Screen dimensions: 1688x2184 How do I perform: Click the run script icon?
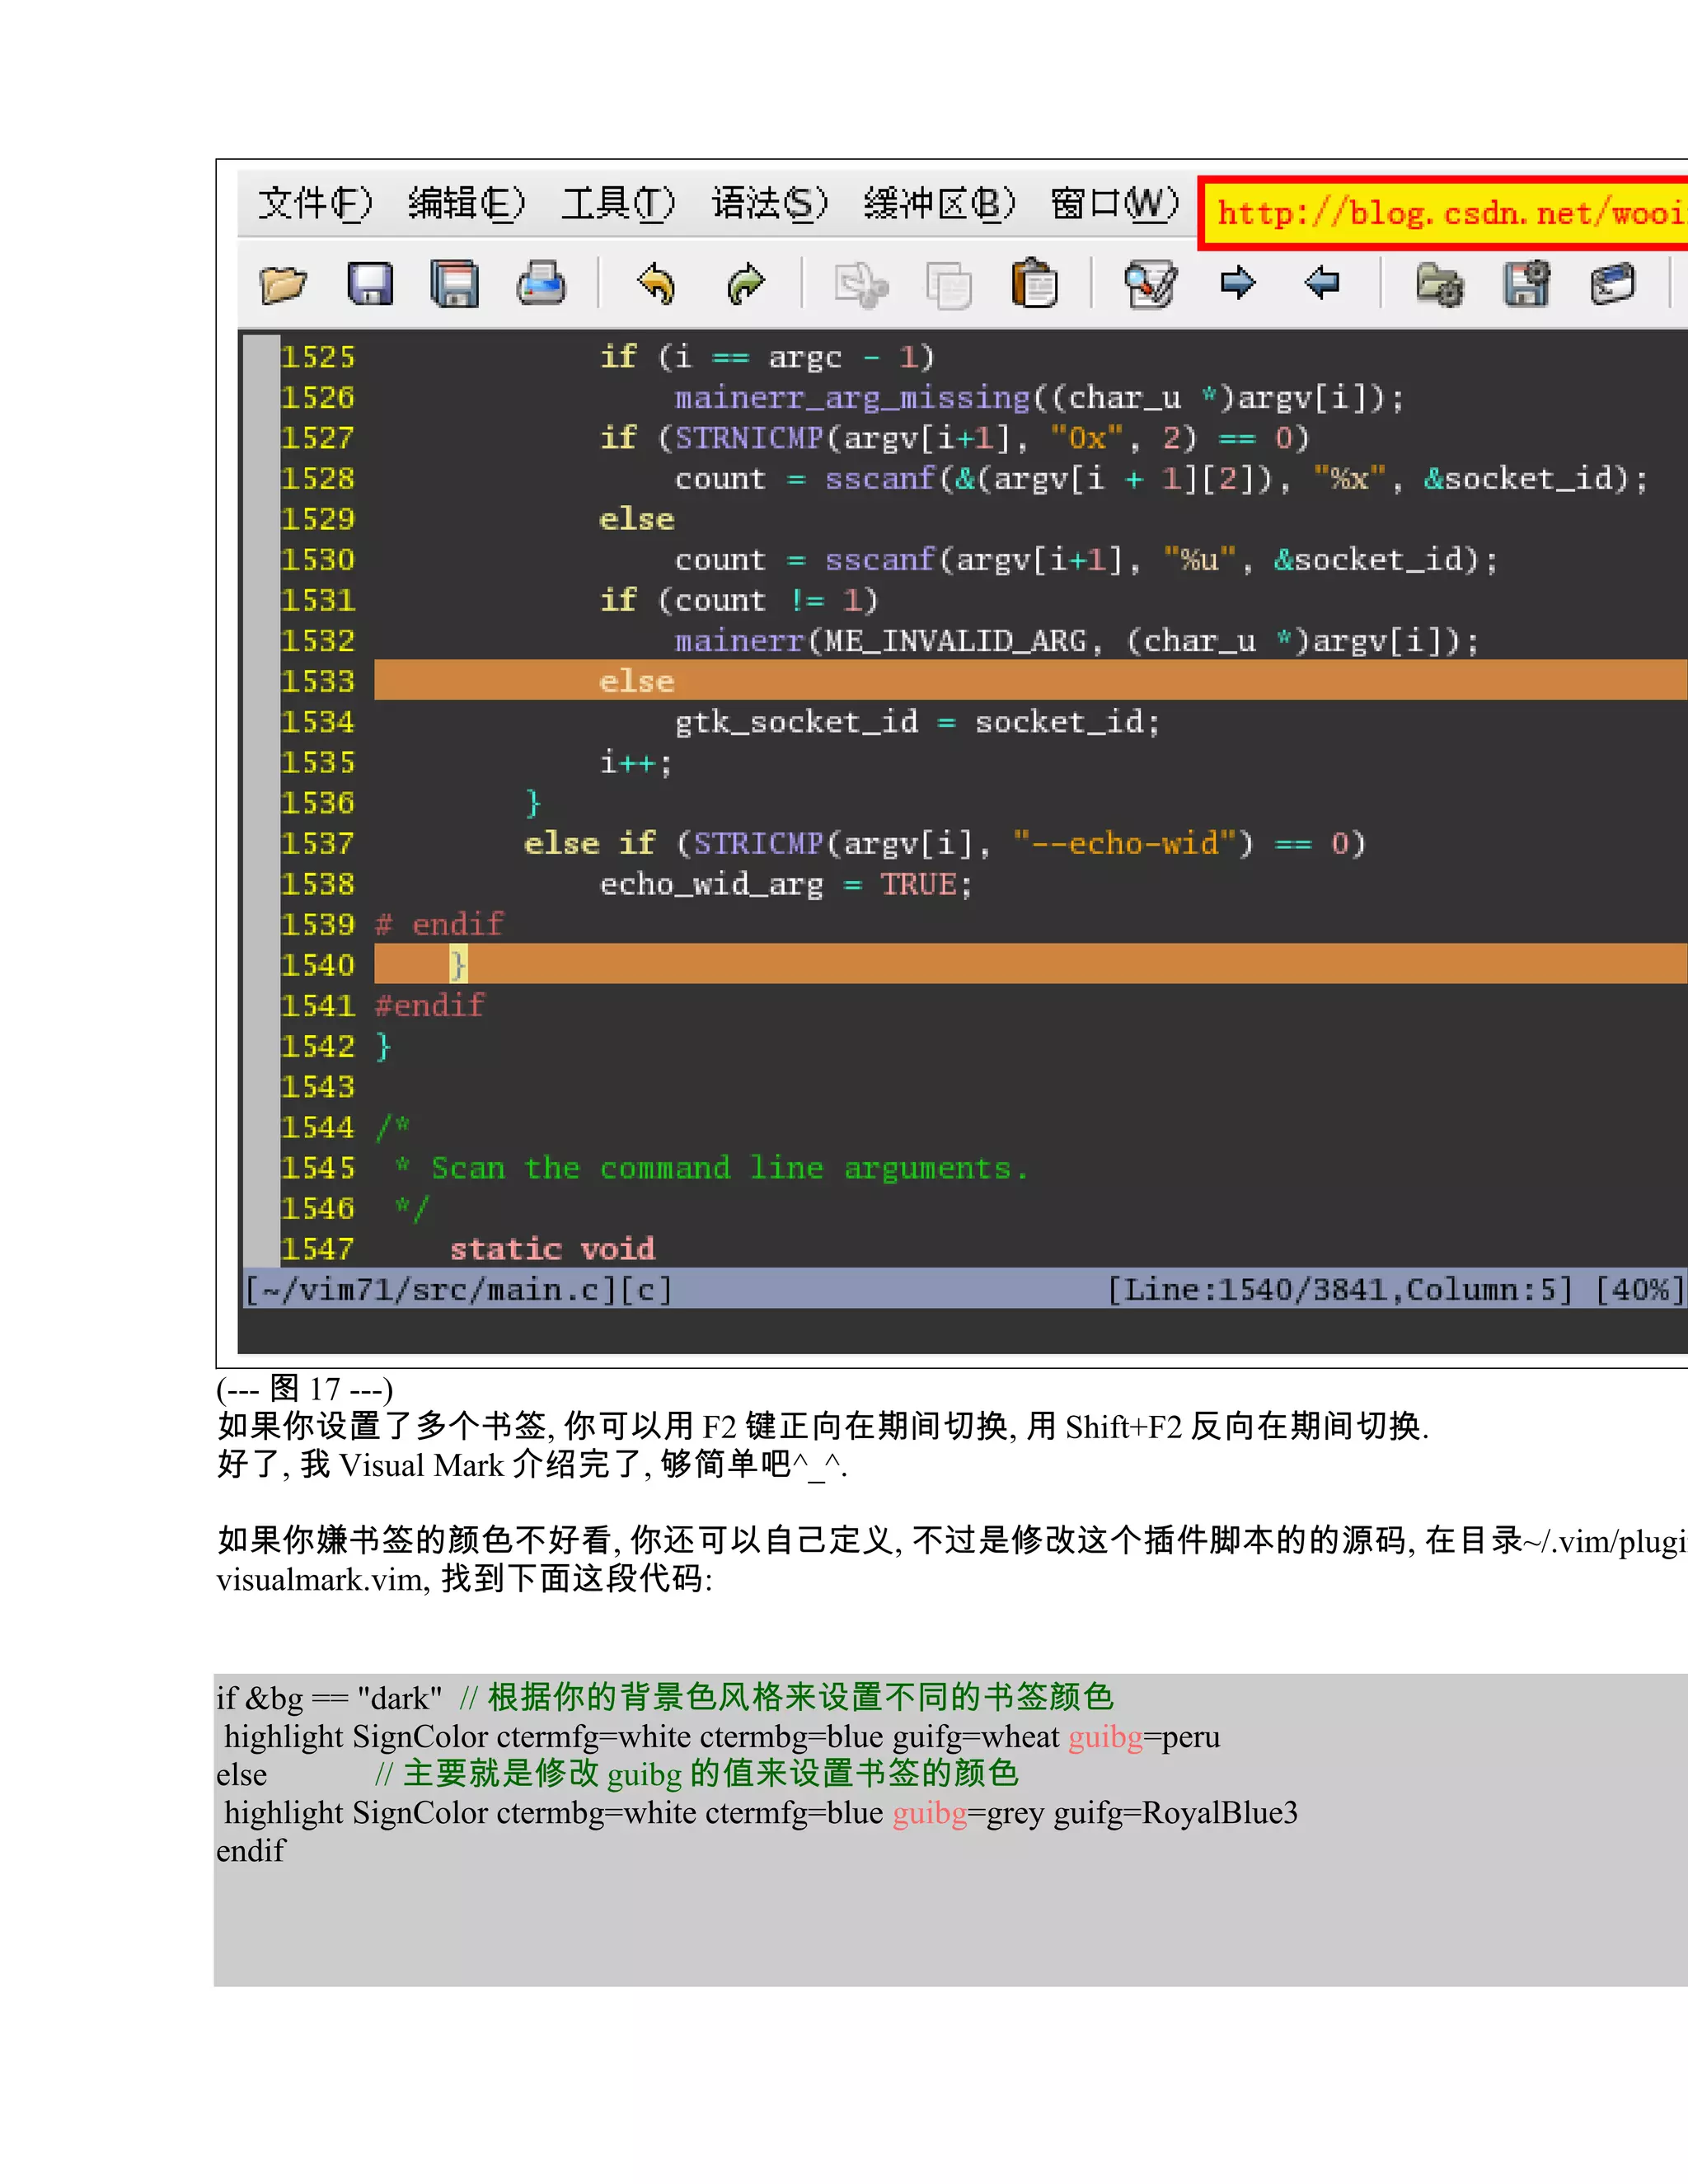point(1613,284)
